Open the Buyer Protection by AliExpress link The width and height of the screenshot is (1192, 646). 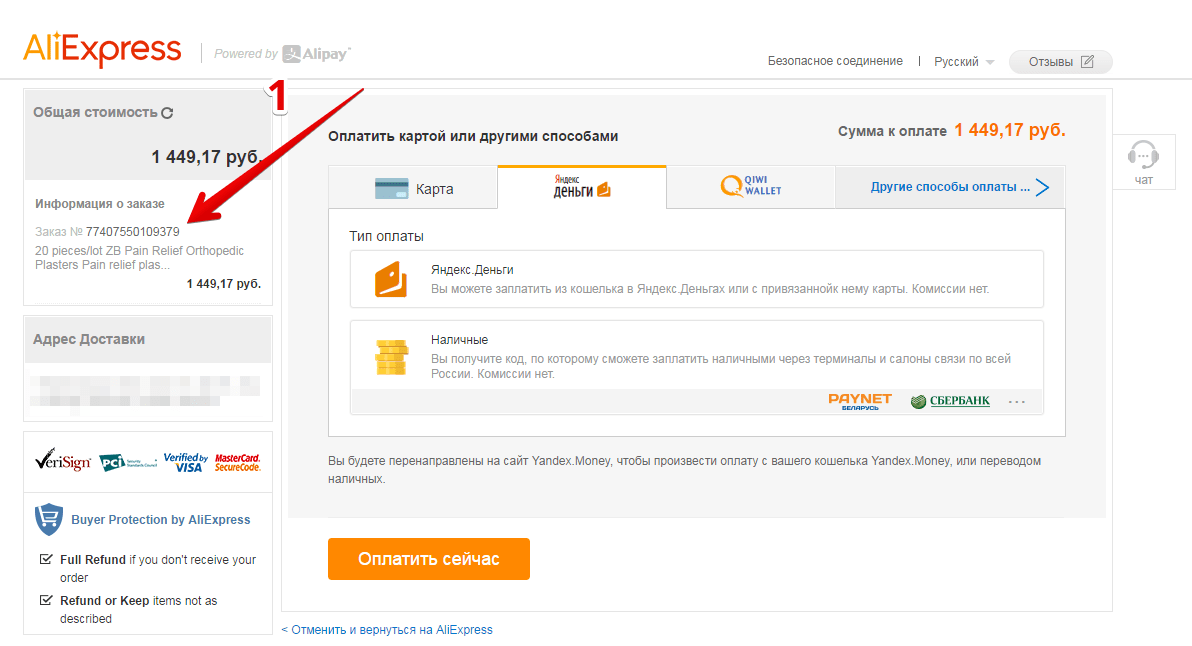[x=160, y=520]
